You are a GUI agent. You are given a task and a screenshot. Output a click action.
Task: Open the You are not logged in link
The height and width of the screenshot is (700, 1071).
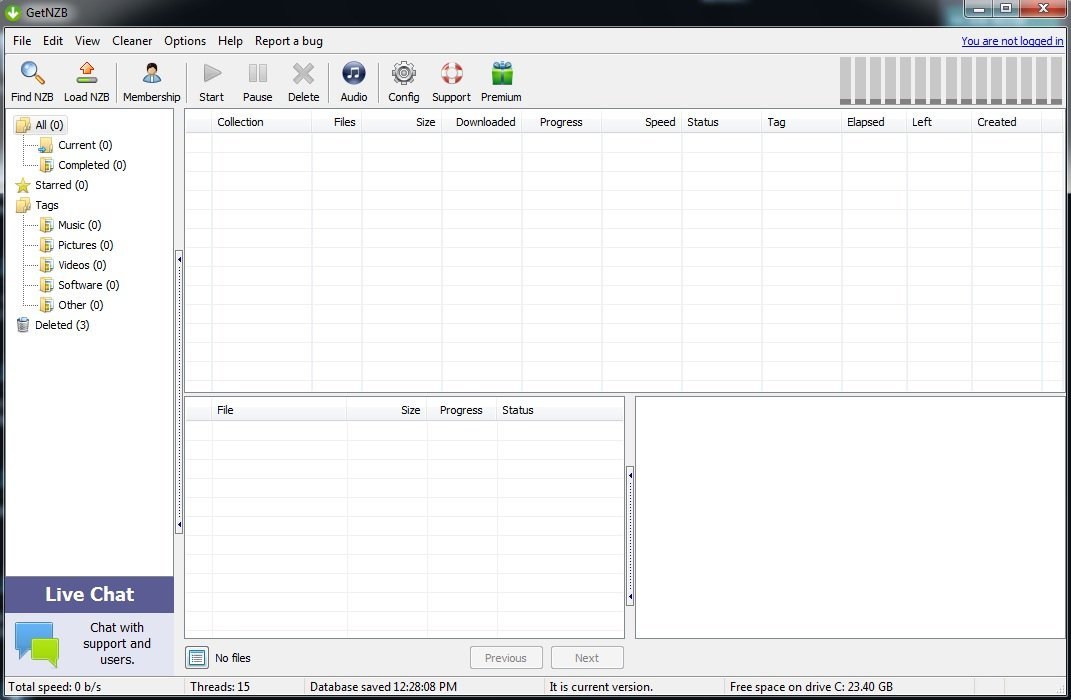click(1012, 41)
